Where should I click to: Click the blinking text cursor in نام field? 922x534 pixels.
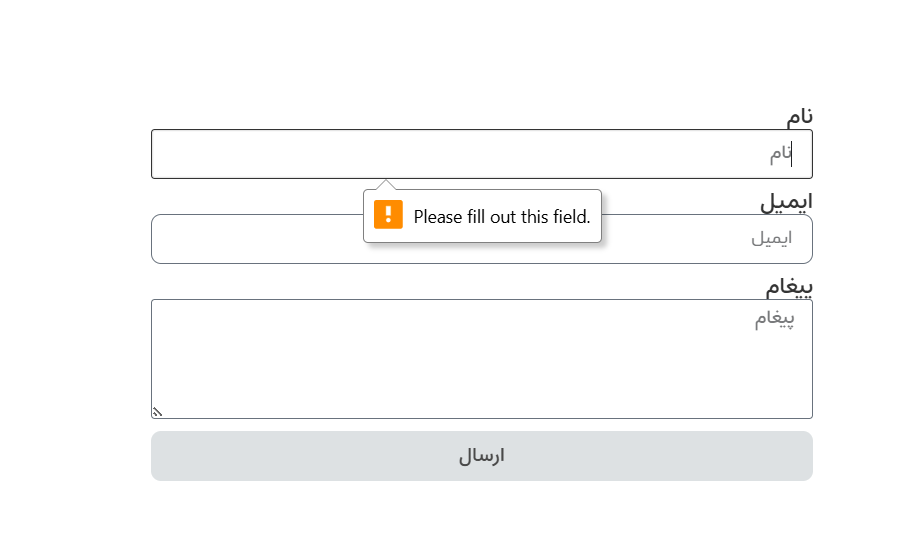click(791, 154)
